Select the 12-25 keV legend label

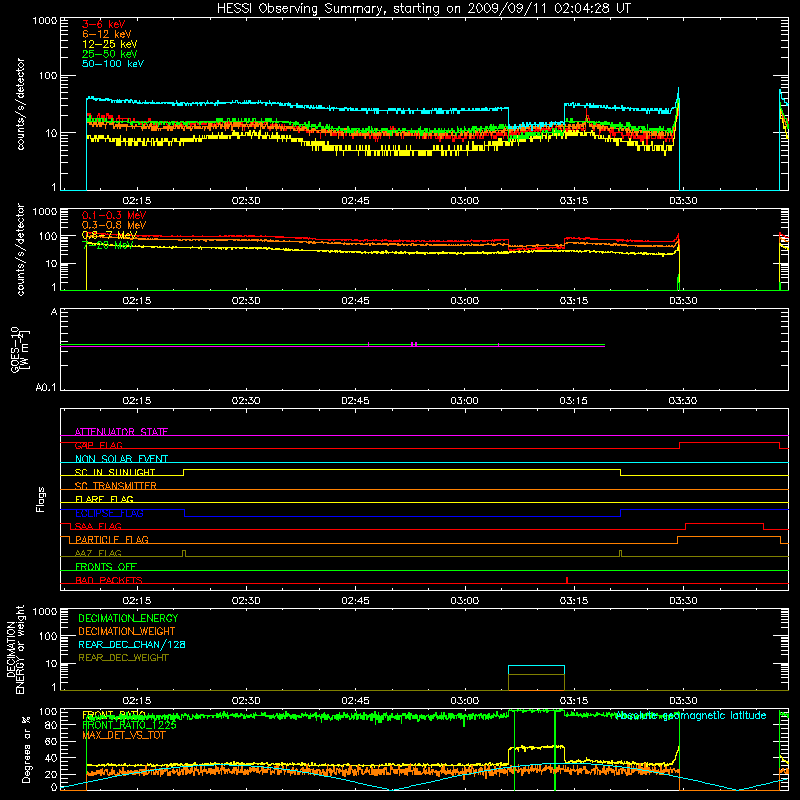tap(110, 44)
